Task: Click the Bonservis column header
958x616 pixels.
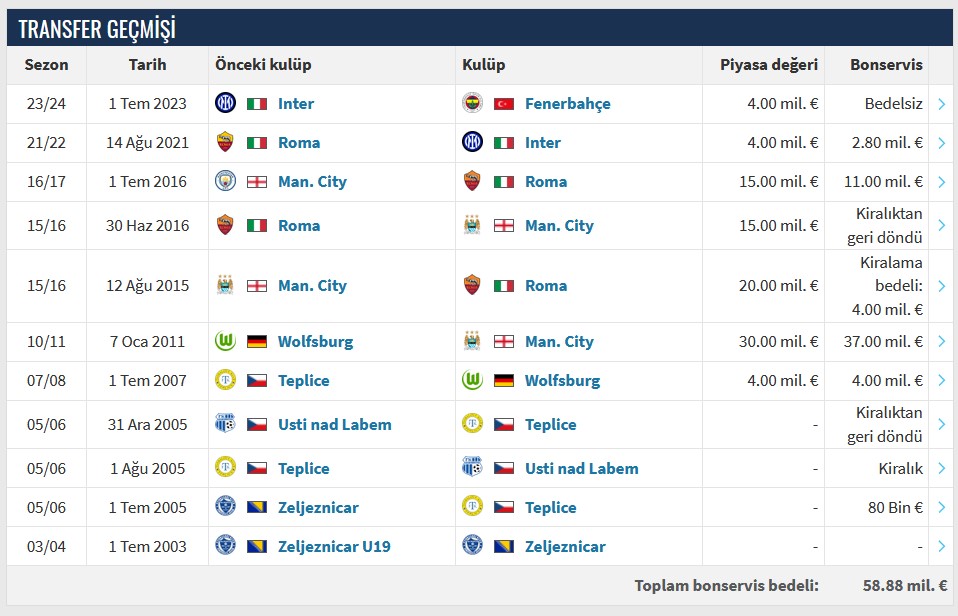Action: coord(886,65)
